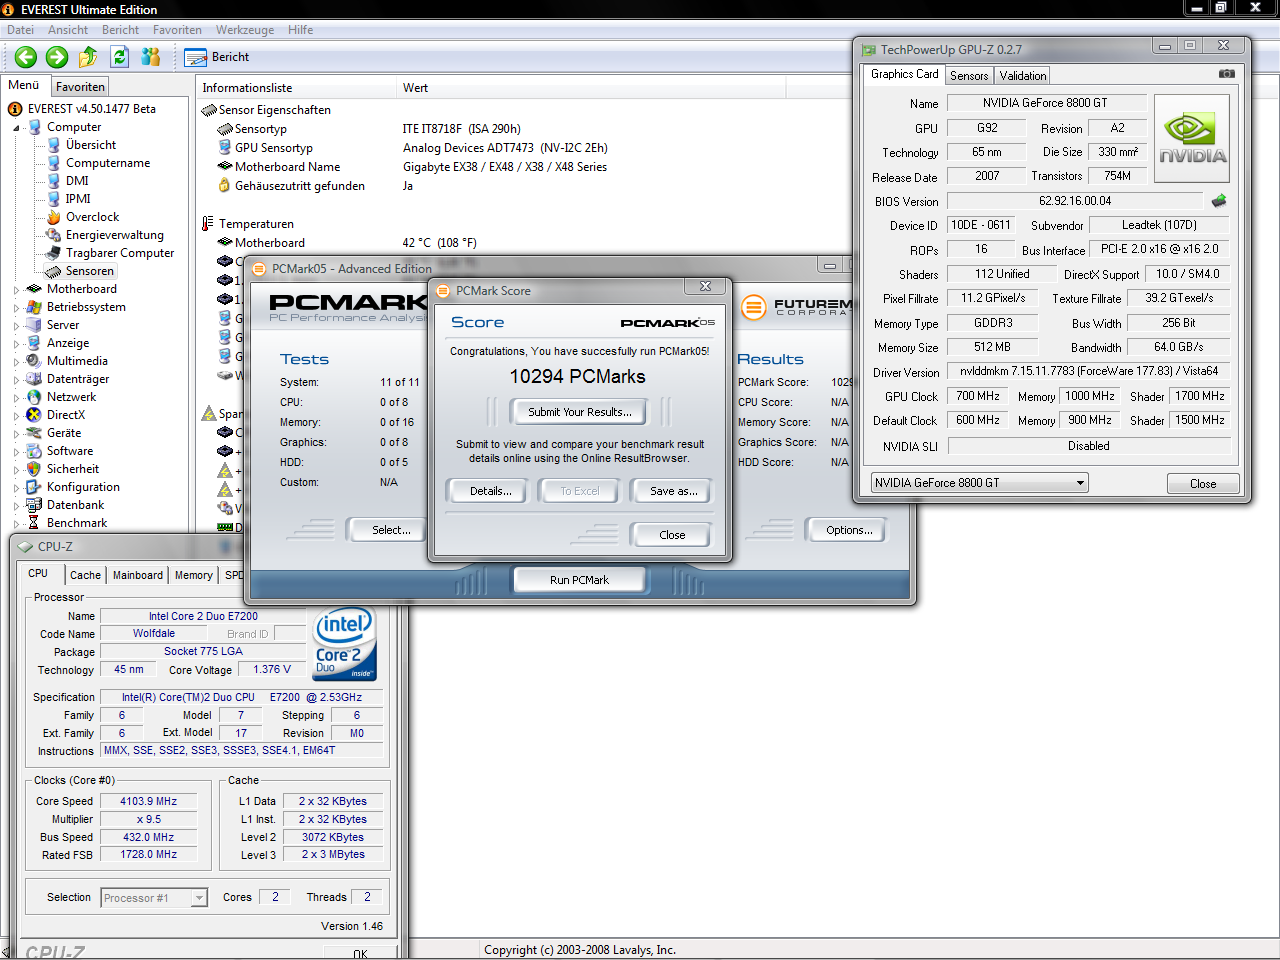This screenshot has width=1280, height=960.
Task: Click the NVIDIA logo in GPU-Z
Action: pos(1192,138)
